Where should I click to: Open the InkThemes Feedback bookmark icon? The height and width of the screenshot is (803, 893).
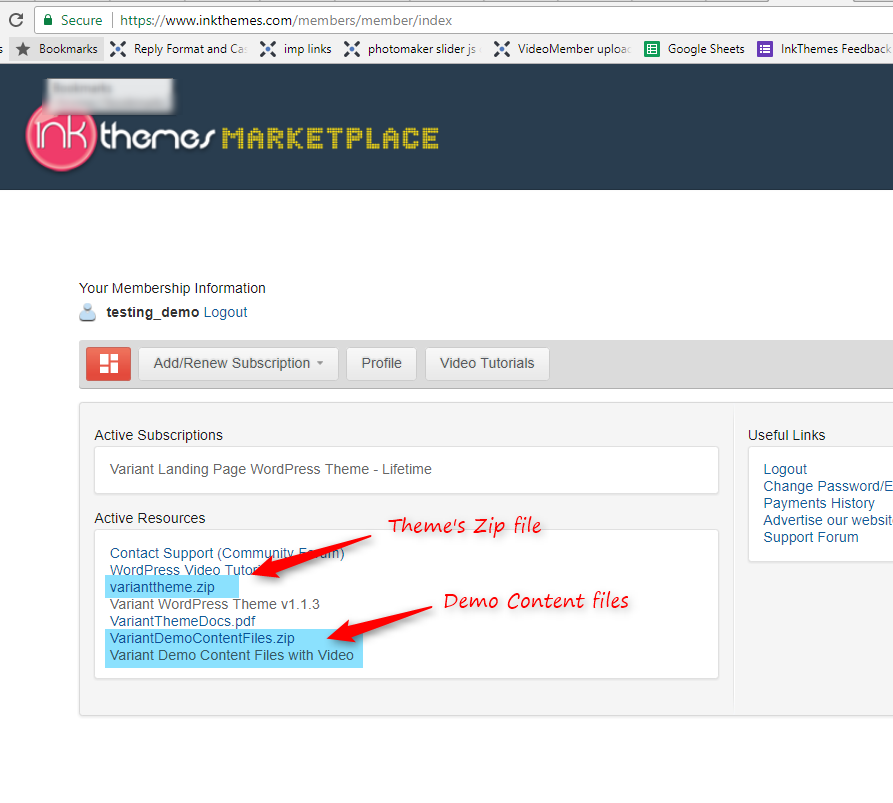(x=765, y=49)
